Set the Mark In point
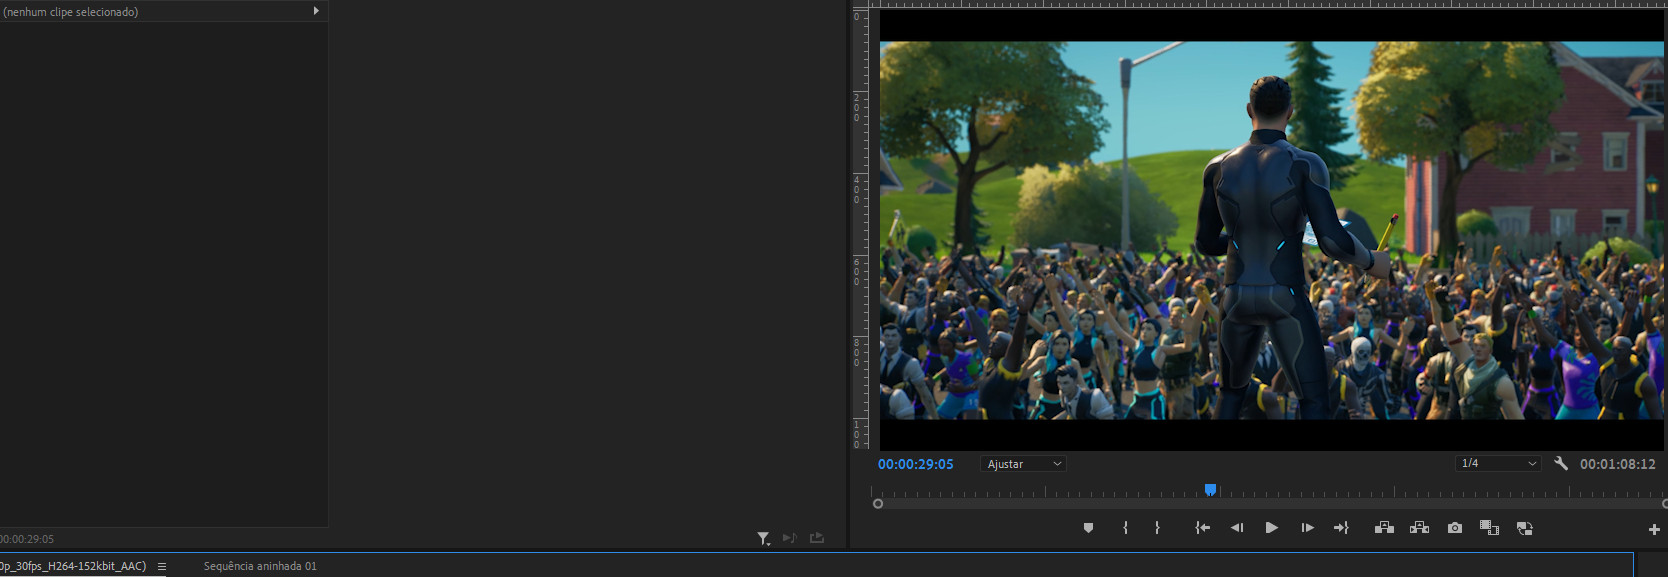Viewport: 1668px width, 577px height. point(1125,528)
